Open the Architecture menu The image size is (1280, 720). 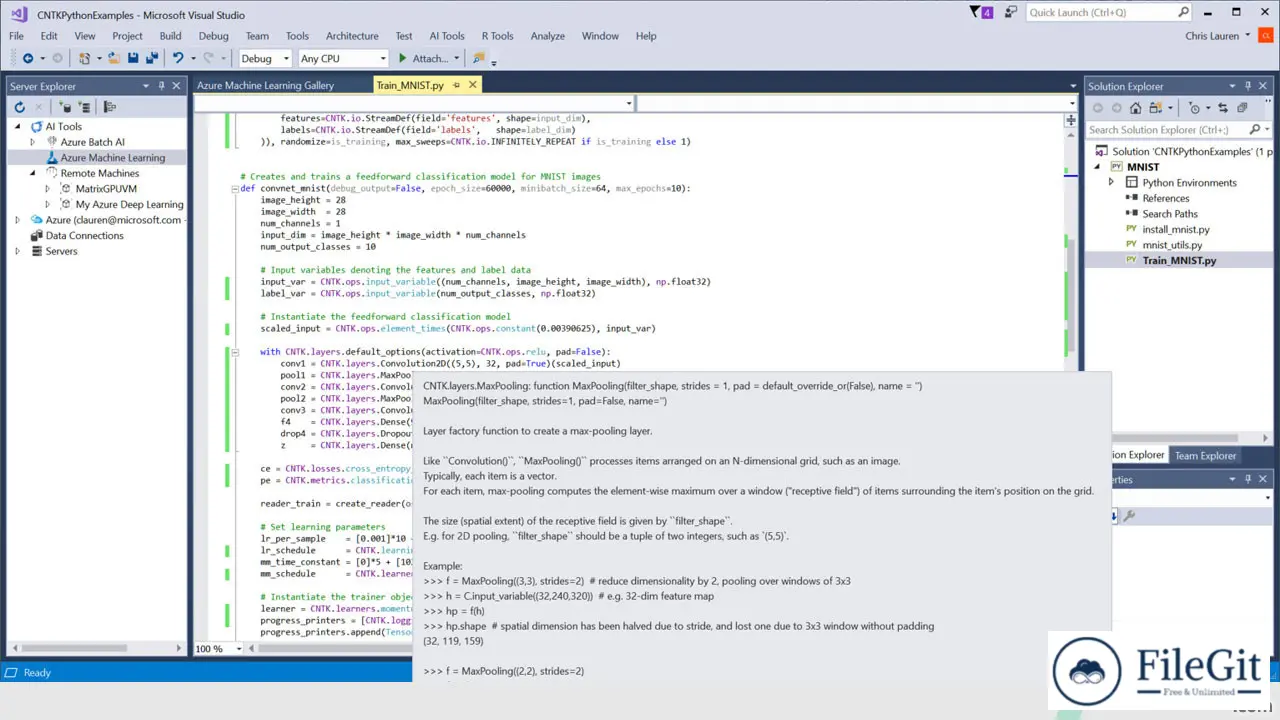(352, 36)
